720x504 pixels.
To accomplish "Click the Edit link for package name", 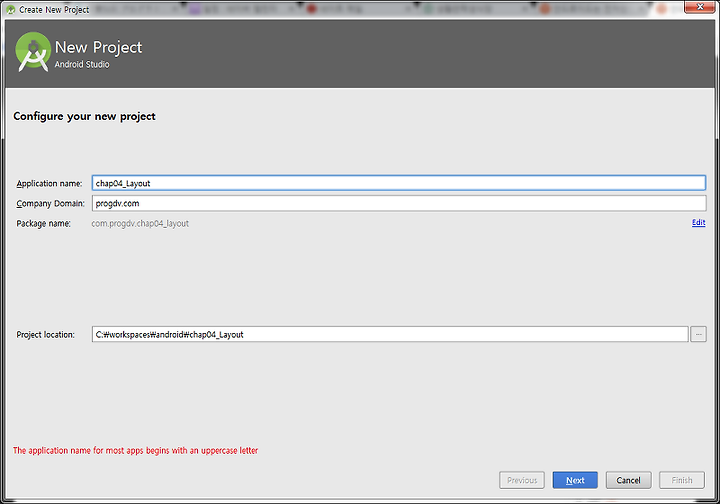I will tap(698, 223).
